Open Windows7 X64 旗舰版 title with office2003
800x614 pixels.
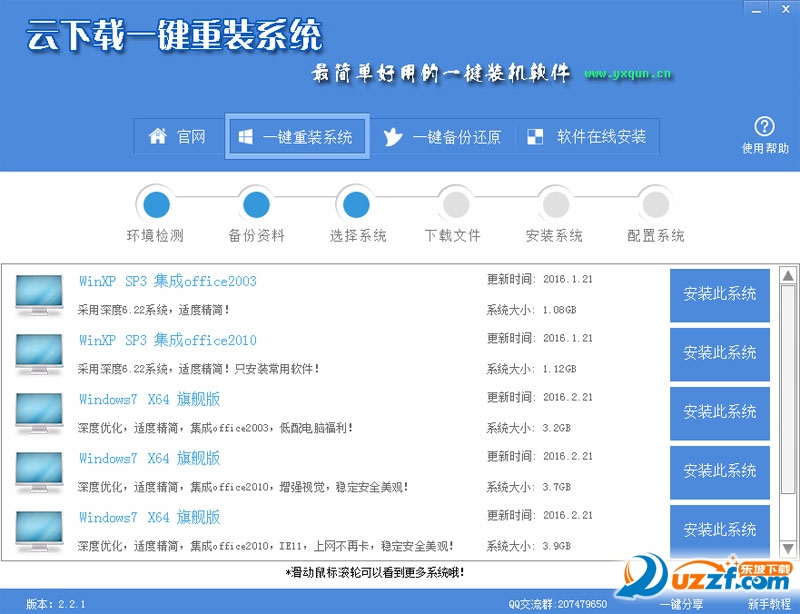[149, 399]
